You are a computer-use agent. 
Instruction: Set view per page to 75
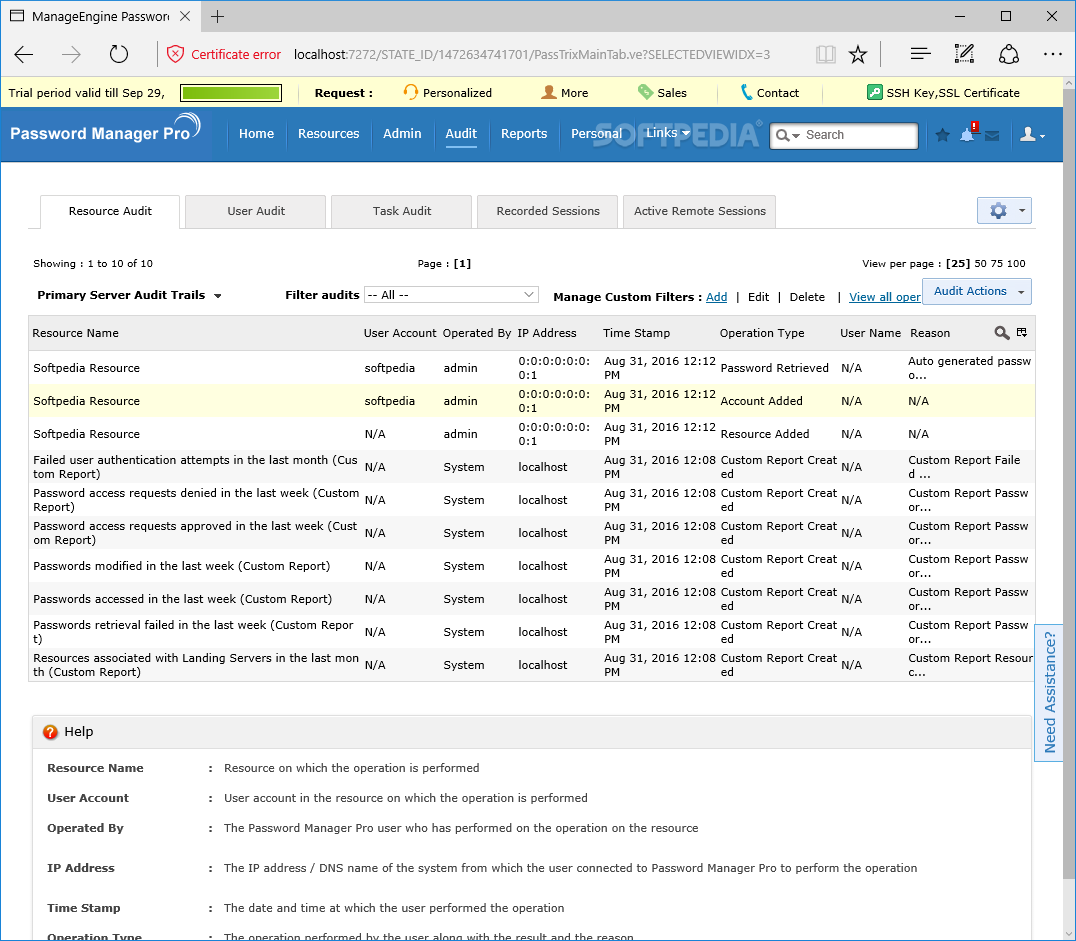click(997, 264)
